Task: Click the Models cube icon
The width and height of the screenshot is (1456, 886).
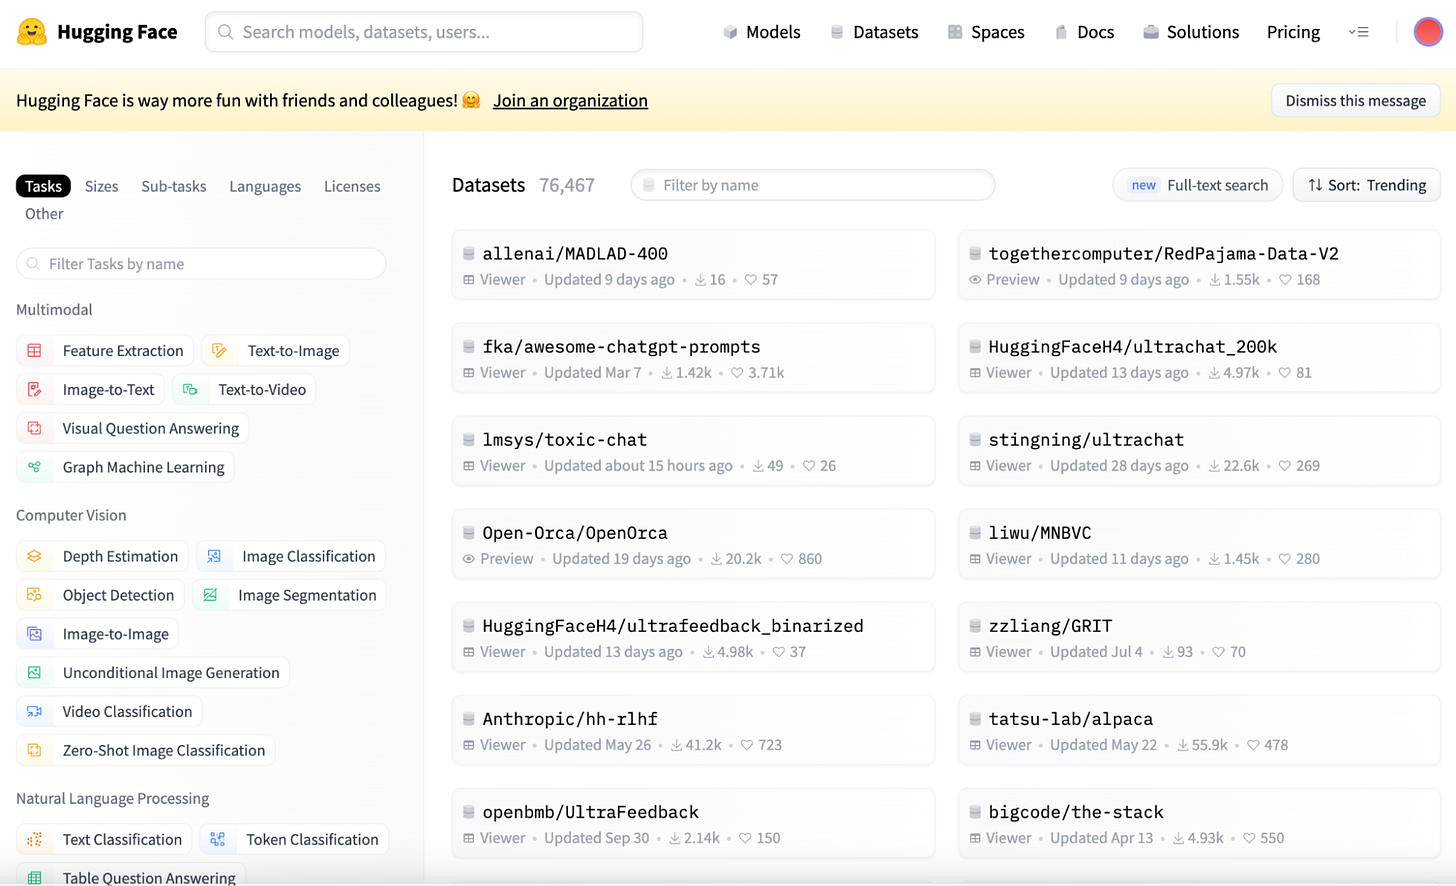Action: [730, 32]
